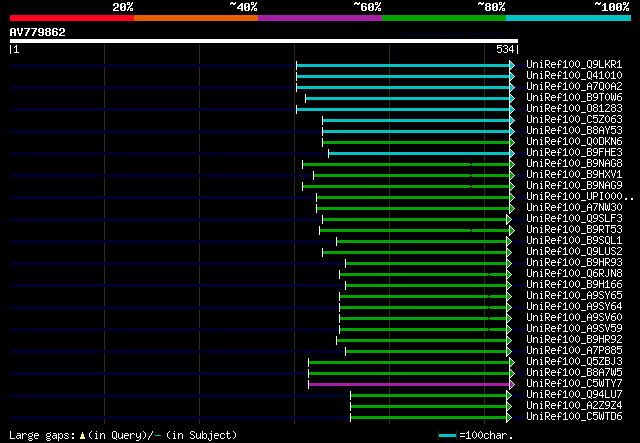Viewport: 640px width, 443px height.
Task: Click the UniRef100_A9SV60 label
Action: pos(574,318)
